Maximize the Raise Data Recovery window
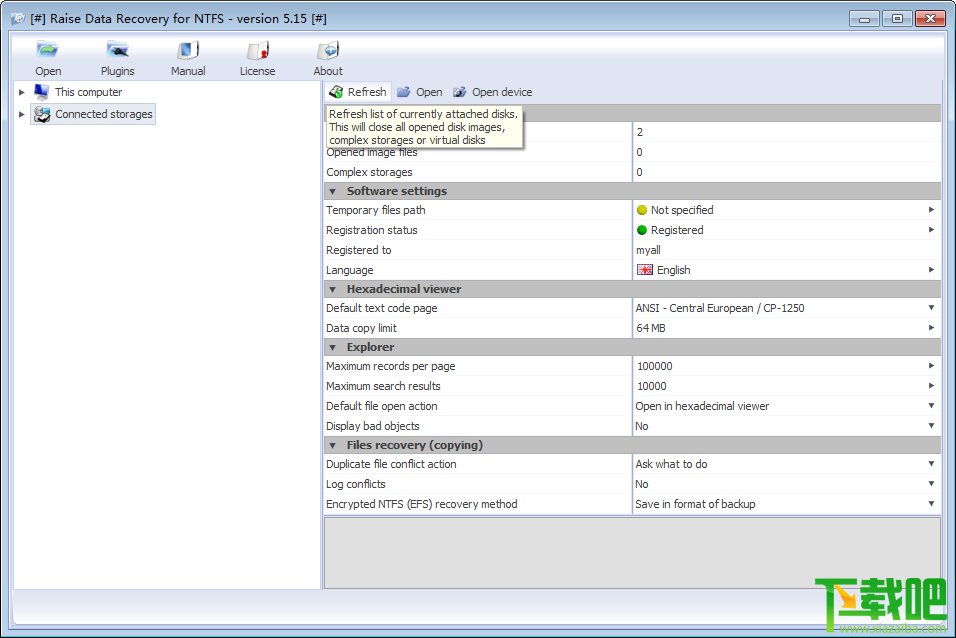This screenshot has height=638, width=956. (x=897, y=19)
